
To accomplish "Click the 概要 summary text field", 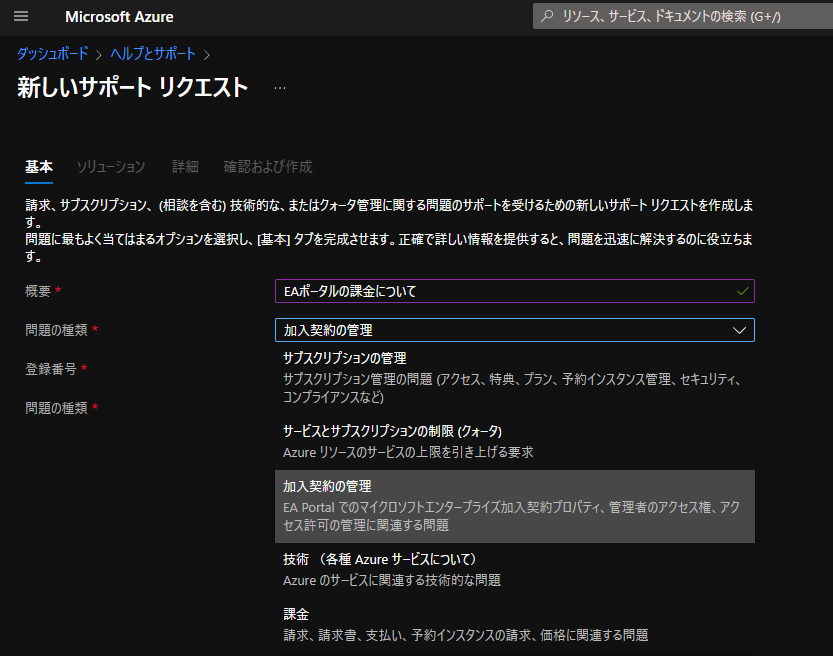I will (515, 291).
